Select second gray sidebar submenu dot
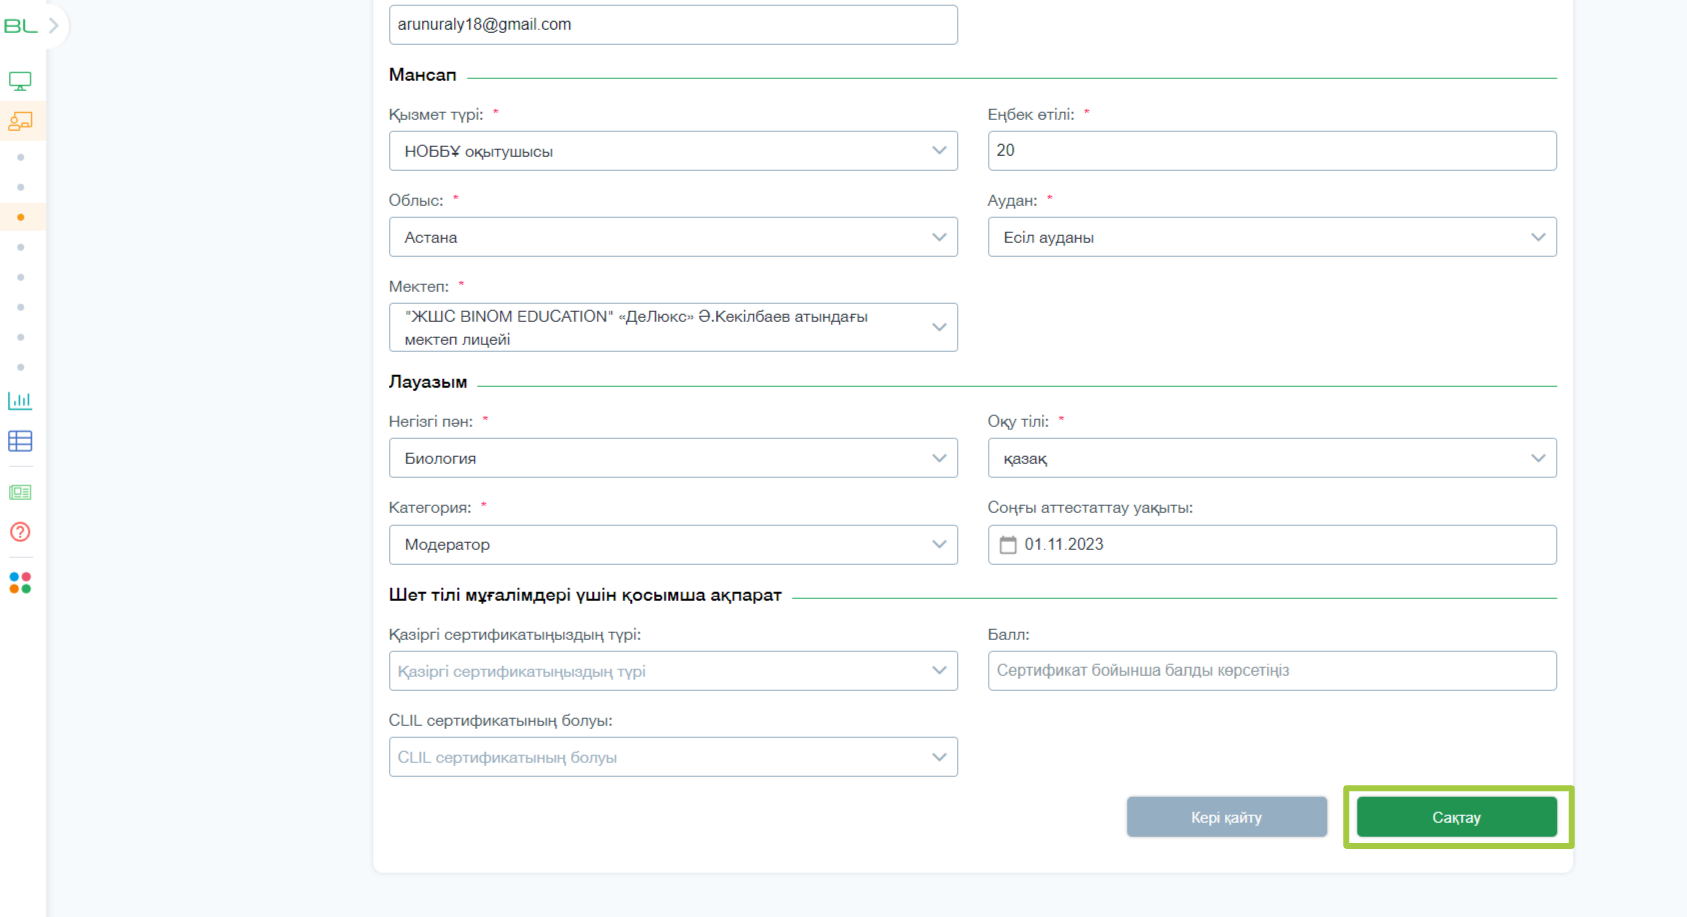 tap(20, 187)
